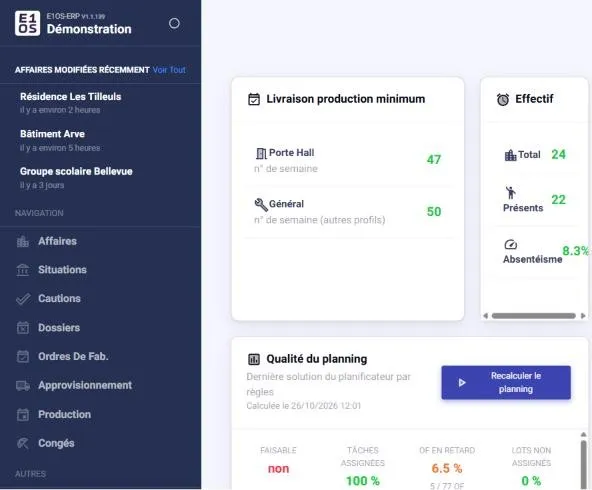Click the Présents value 22
The width and height of the screenshot is (592, 490).
click(x=558, y=200)
